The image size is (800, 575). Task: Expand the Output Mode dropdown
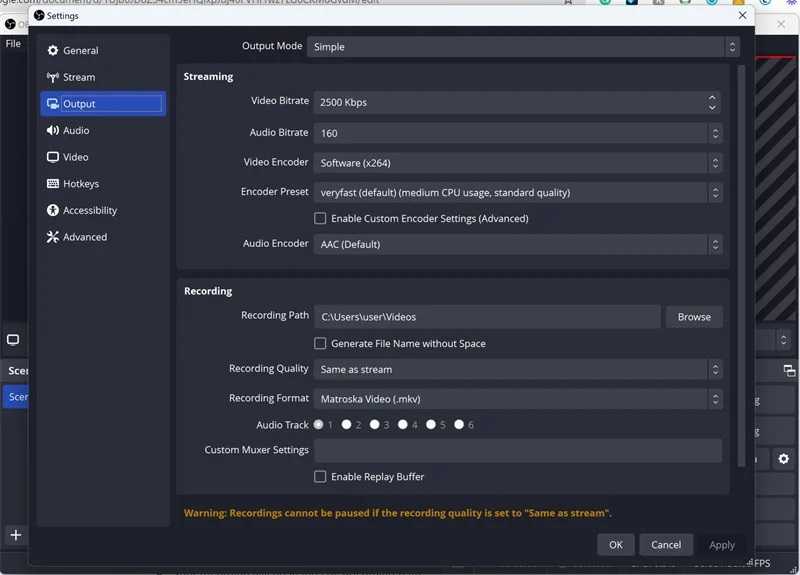click(523, 47)
